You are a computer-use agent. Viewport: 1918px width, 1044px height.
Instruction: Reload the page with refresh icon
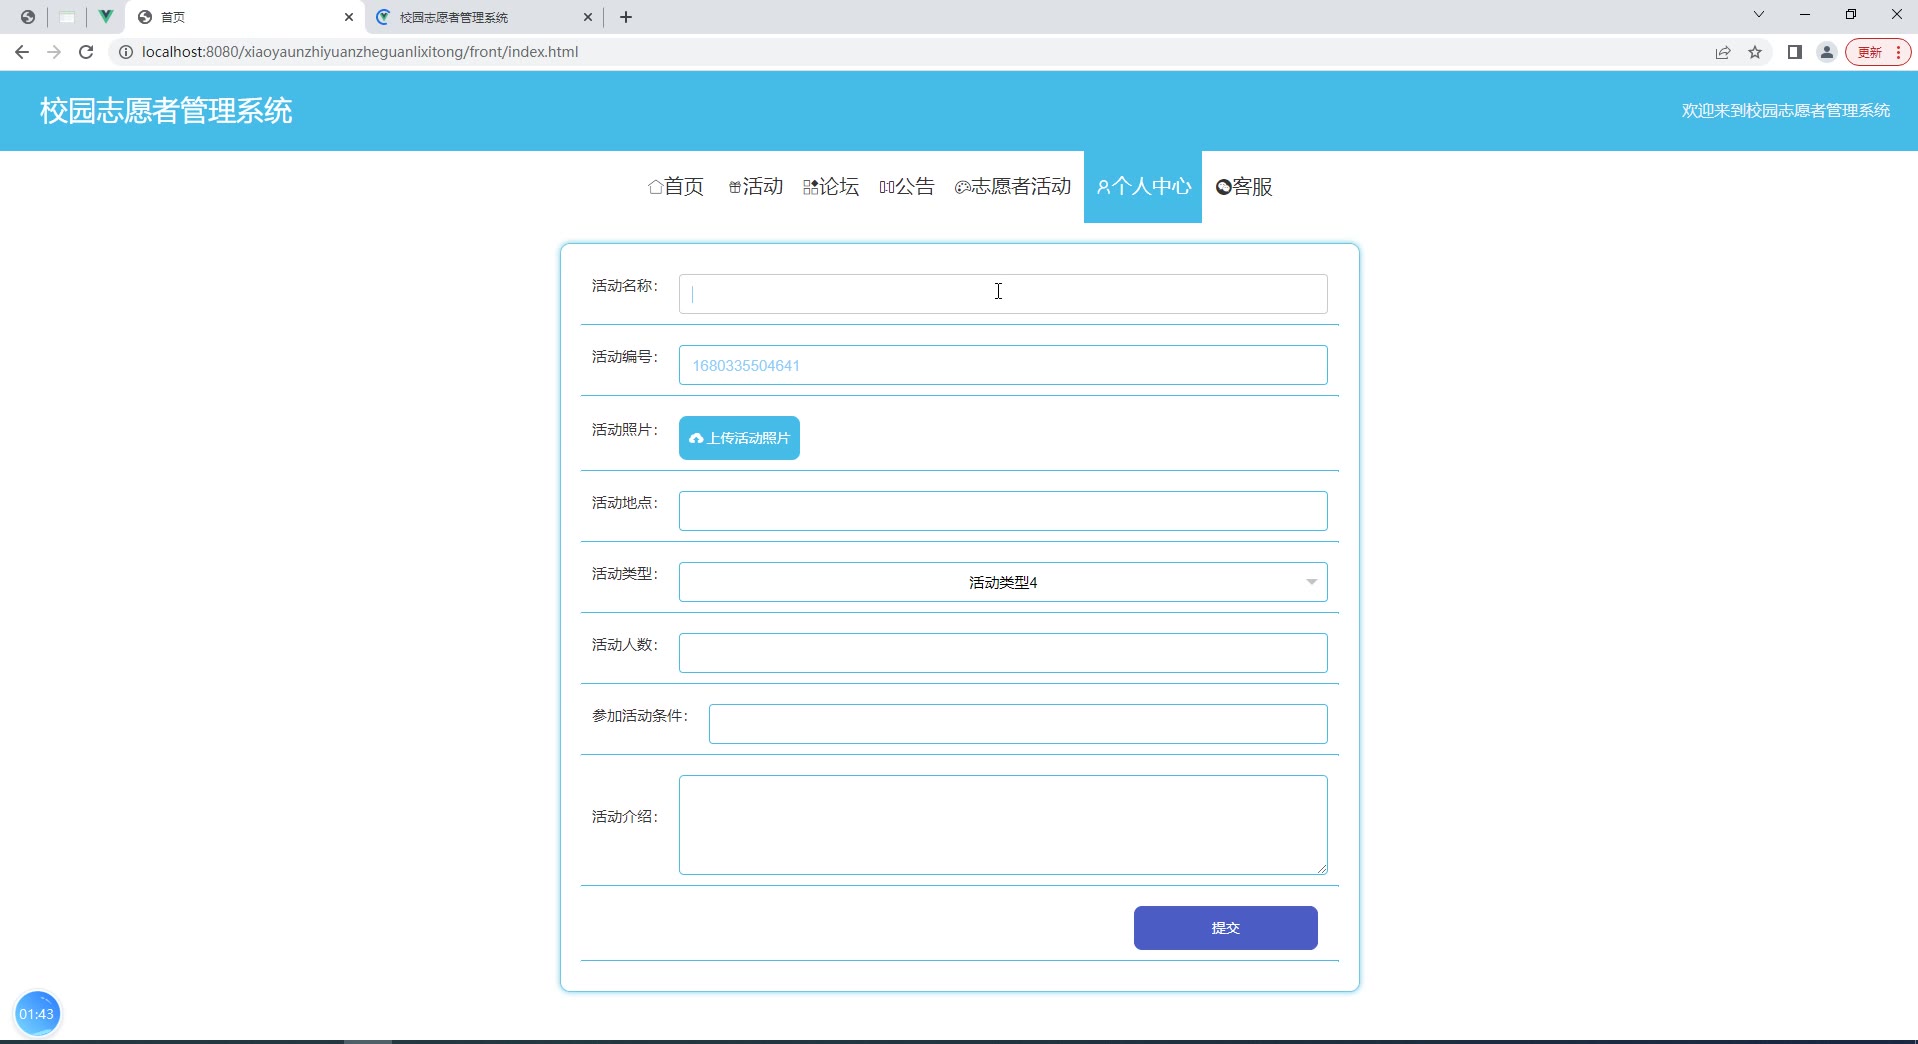[x=86, y=52]
